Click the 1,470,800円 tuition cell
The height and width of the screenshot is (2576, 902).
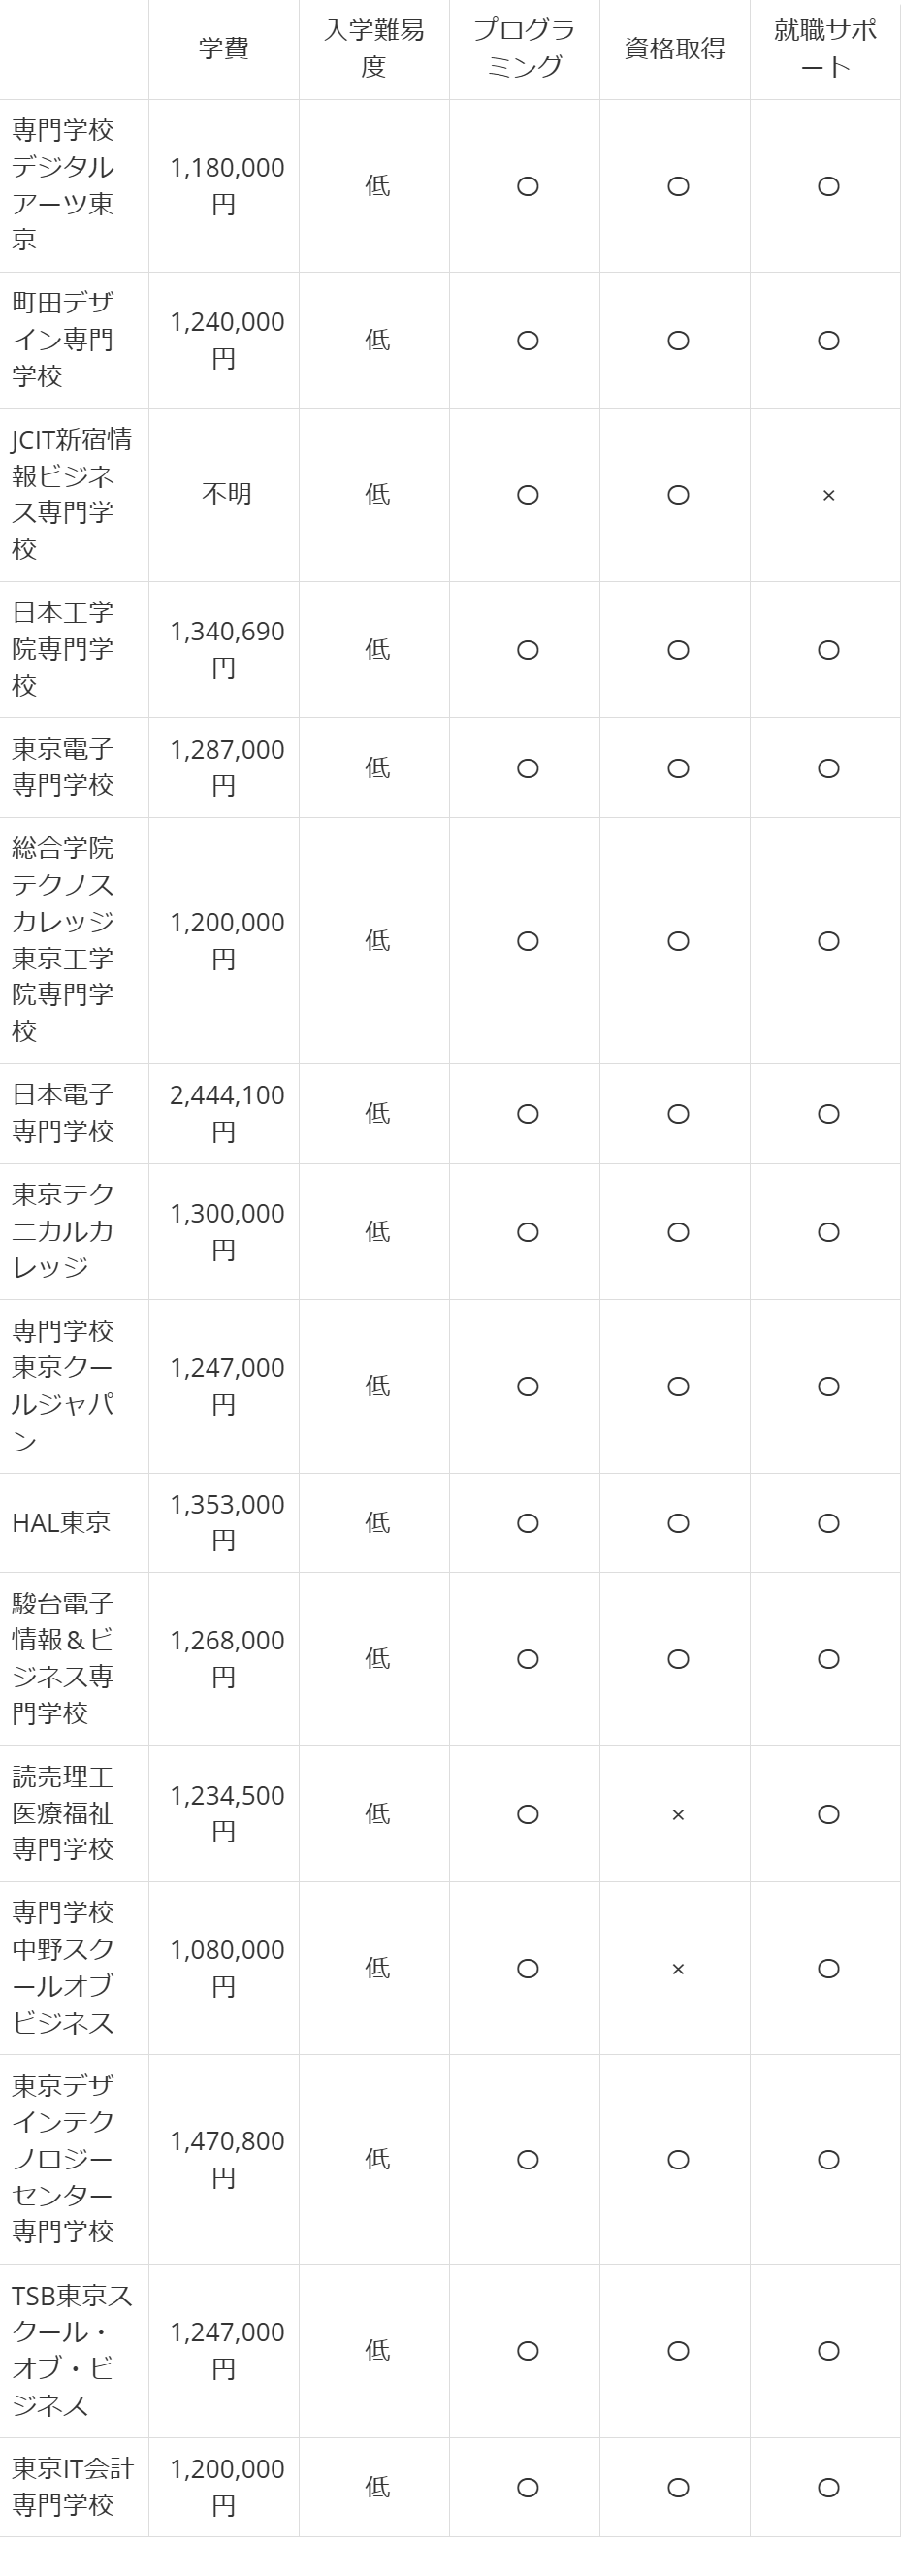tap(226, 2159)
